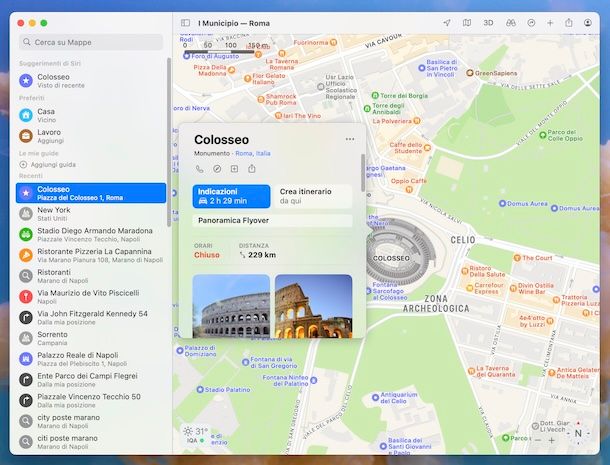
Task: Open Palazzo Reale di Napoli entry
Action: [91, 359]
